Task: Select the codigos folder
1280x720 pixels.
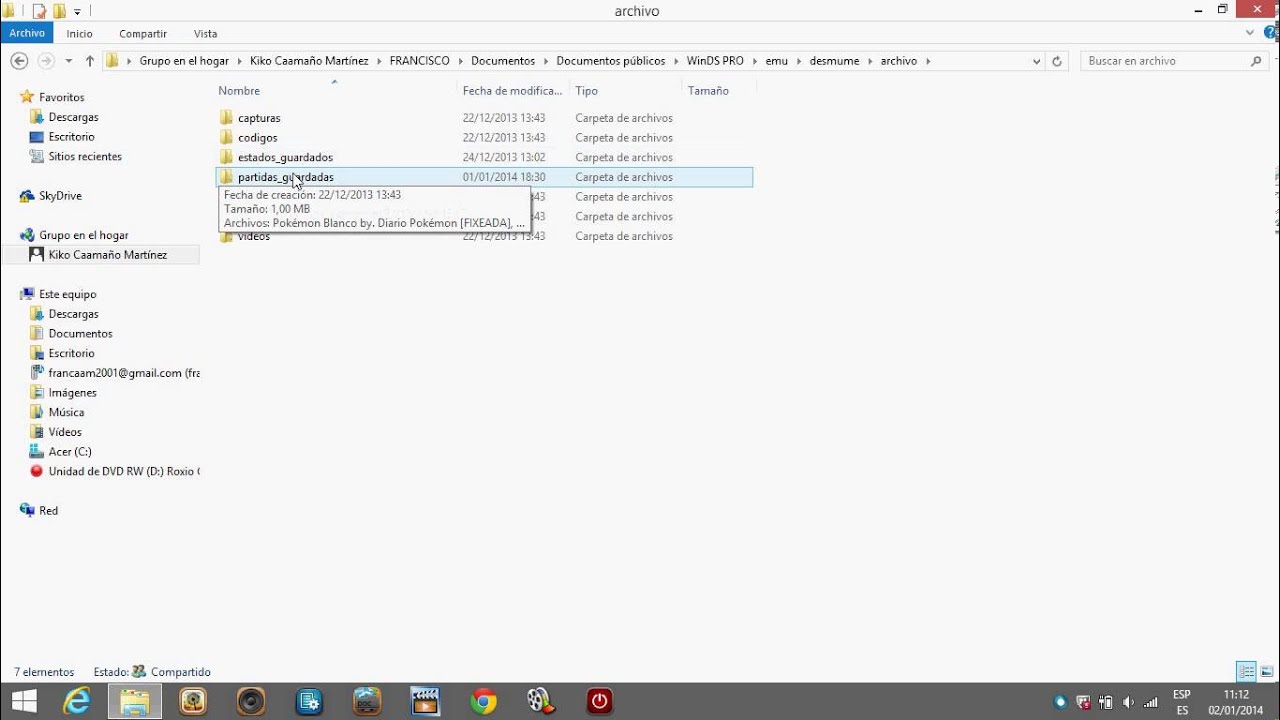Action: point(258,138)
